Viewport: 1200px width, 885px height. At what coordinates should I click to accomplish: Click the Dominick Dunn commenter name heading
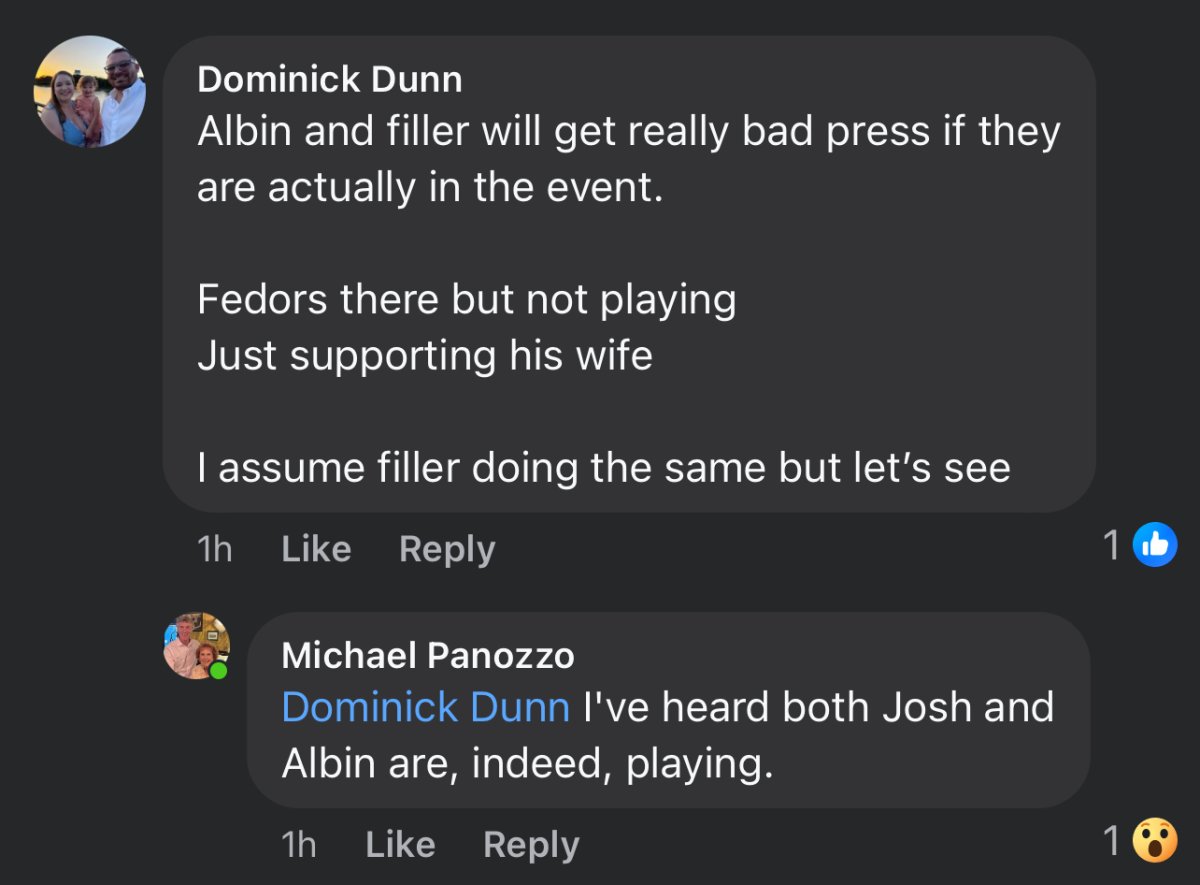tap(330, 79)
